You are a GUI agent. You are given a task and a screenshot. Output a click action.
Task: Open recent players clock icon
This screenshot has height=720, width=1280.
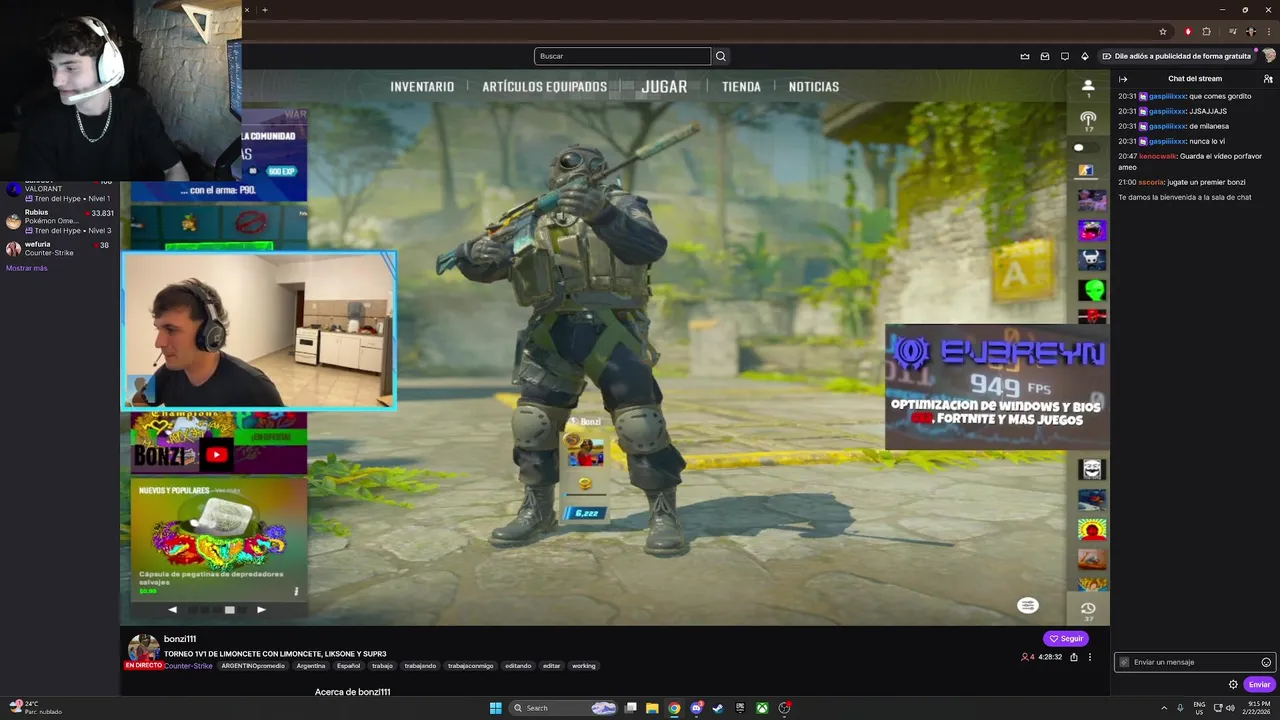pyautogui.click(x=1088, y=609)
